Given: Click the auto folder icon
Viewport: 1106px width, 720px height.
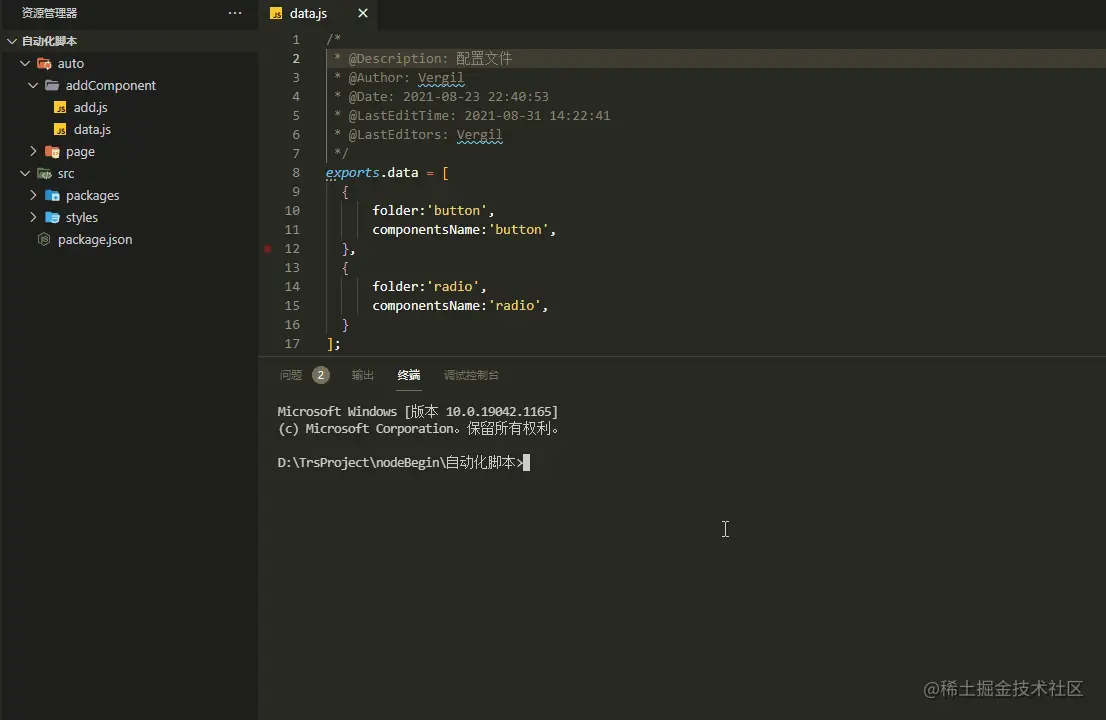Looking at the screenshot, I should pyautogui.click(x=44, y=64).
